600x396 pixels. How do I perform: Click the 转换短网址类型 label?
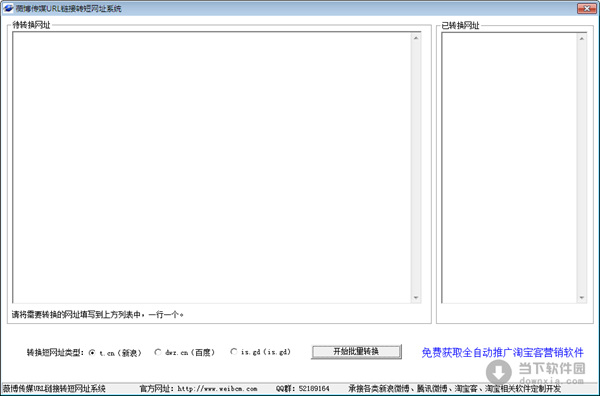tap(55, 352)
